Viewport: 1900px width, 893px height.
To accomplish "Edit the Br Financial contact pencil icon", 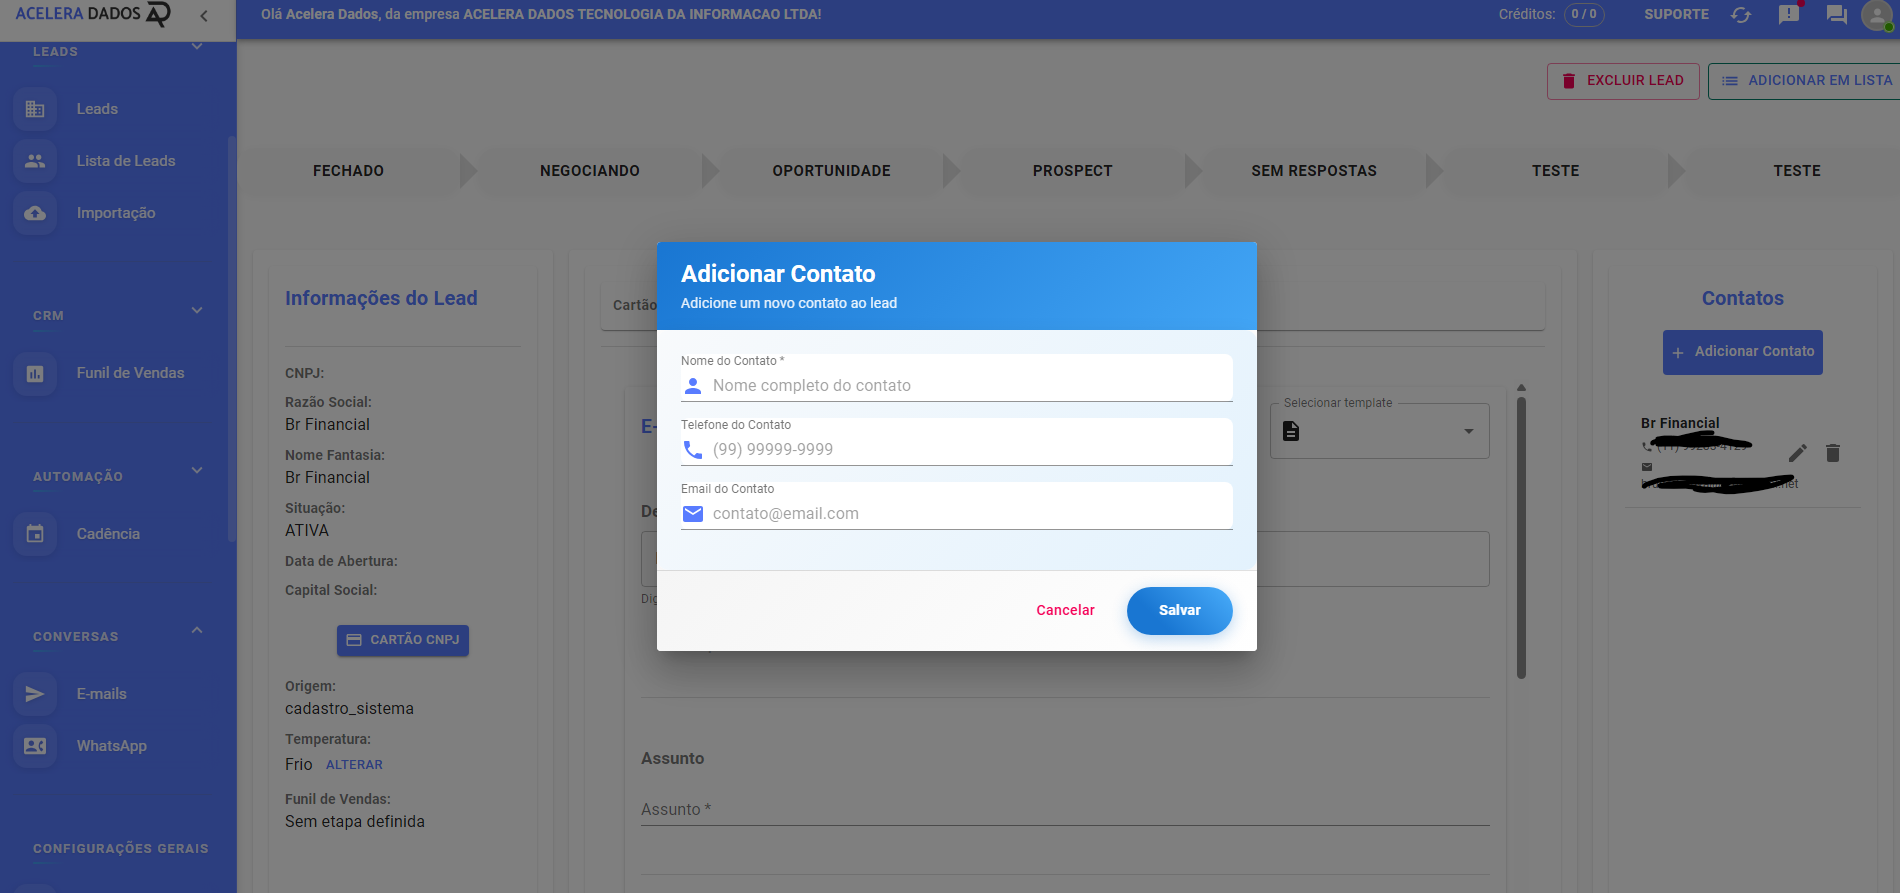I will tap(1797, 453).
